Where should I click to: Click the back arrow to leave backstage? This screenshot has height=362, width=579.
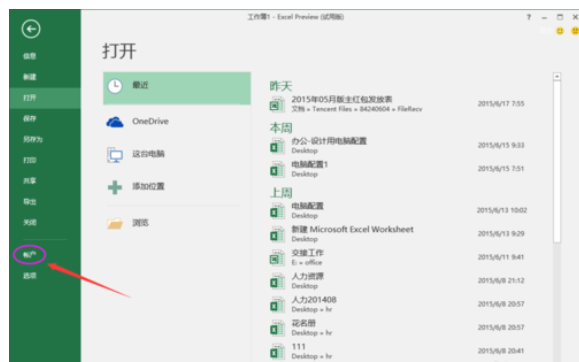click(x=31, y=29)
